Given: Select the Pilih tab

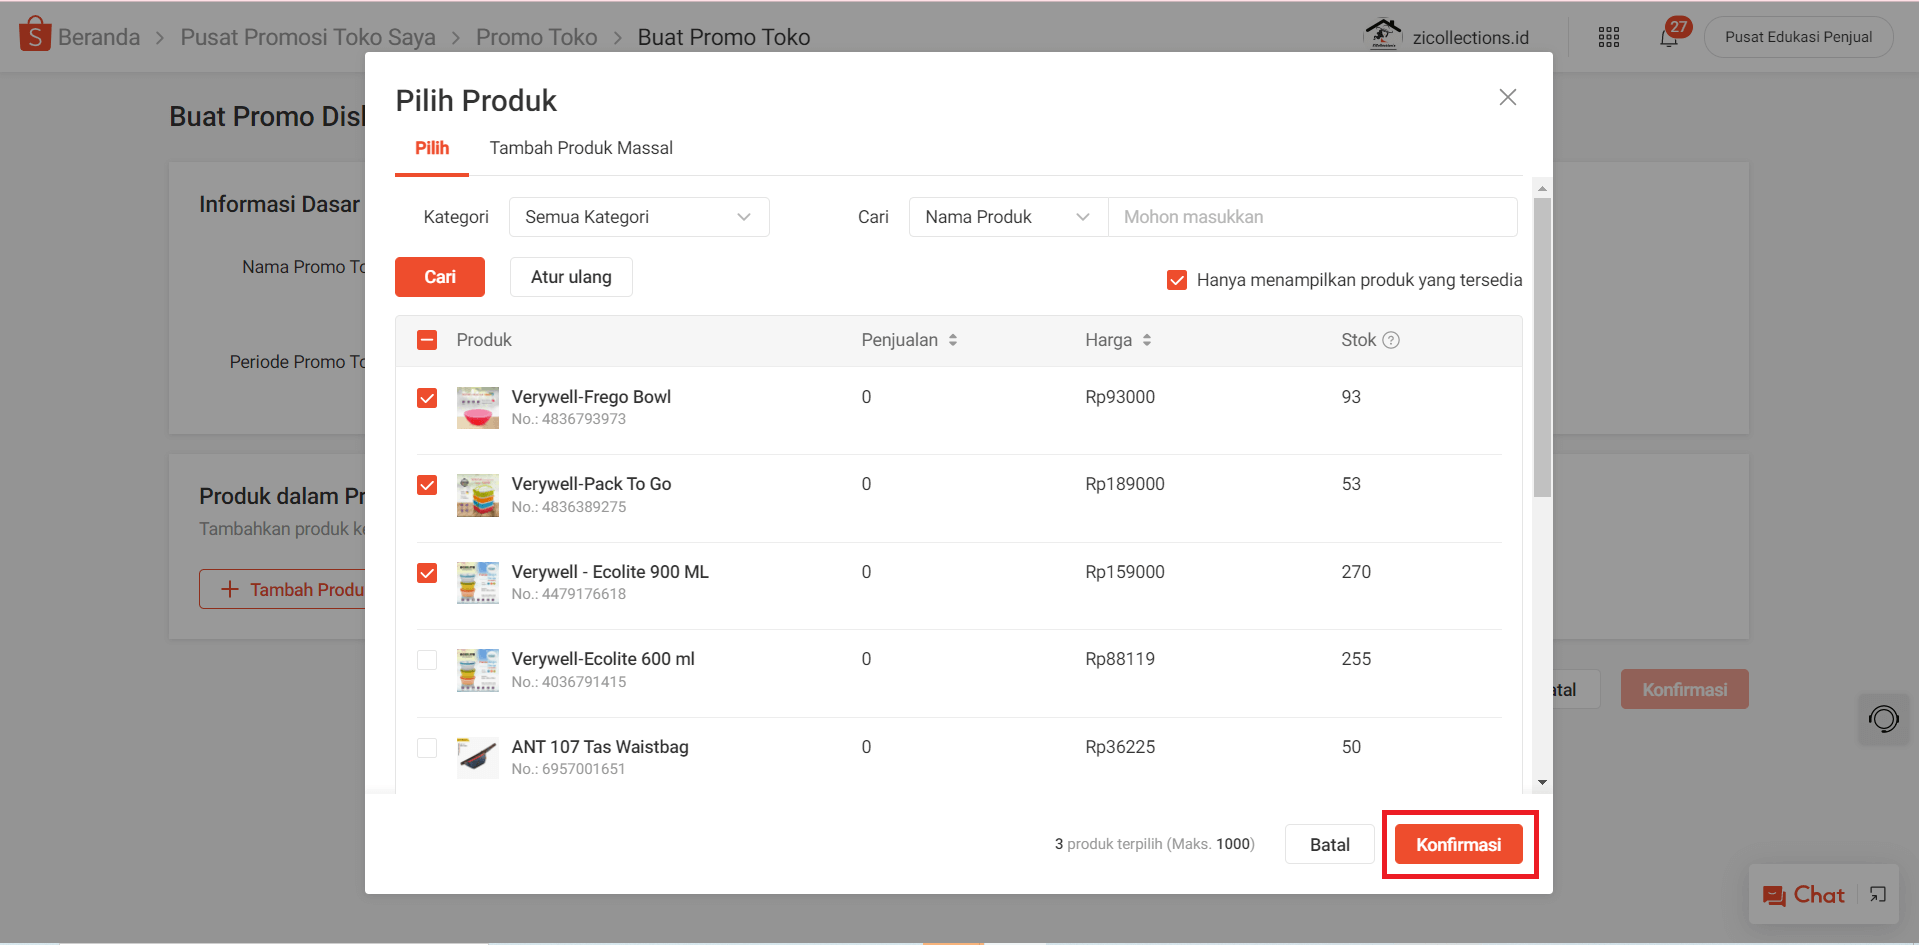Looking at the screenshot, I should [431, 147].
